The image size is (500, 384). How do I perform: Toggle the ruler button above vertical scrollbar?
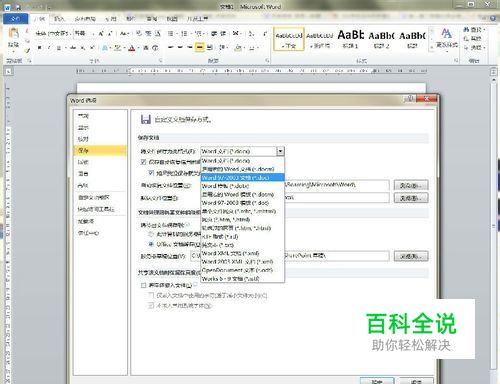(x=494, y=71)
